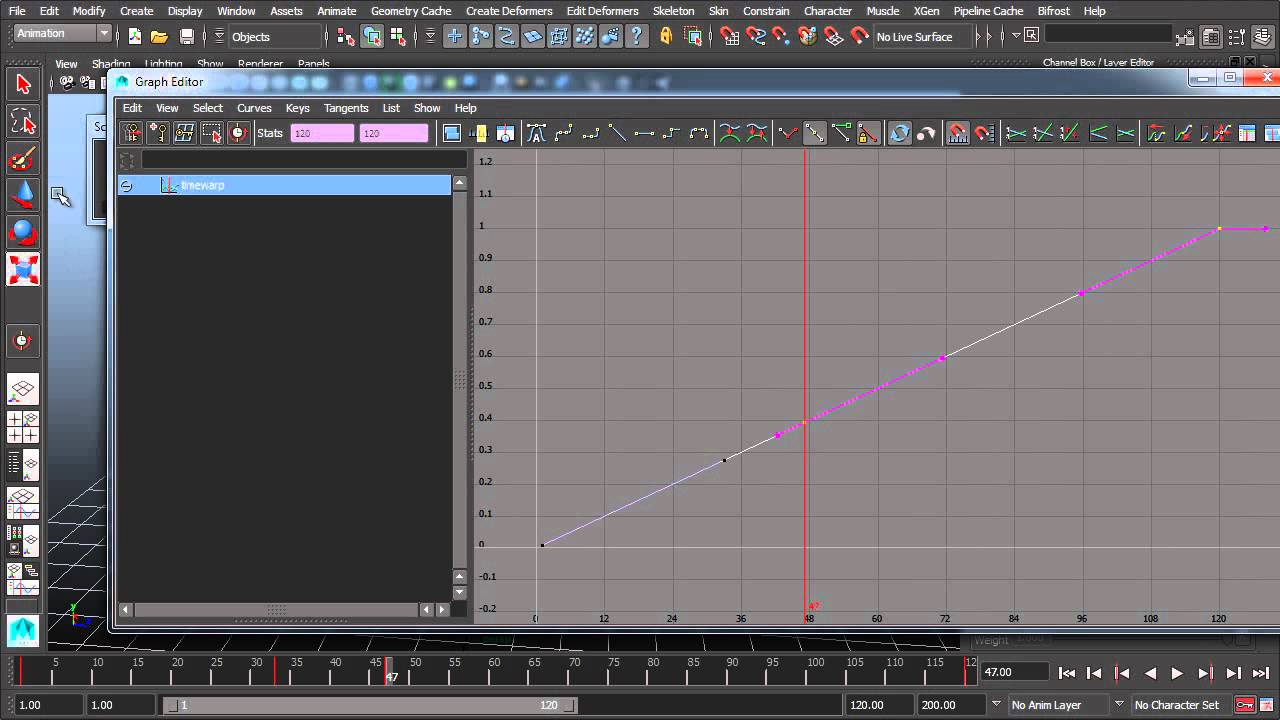The image size is (1280, 720).
Task: Toggle Time Snap magnet icon
Action: (x=958, y=133)
